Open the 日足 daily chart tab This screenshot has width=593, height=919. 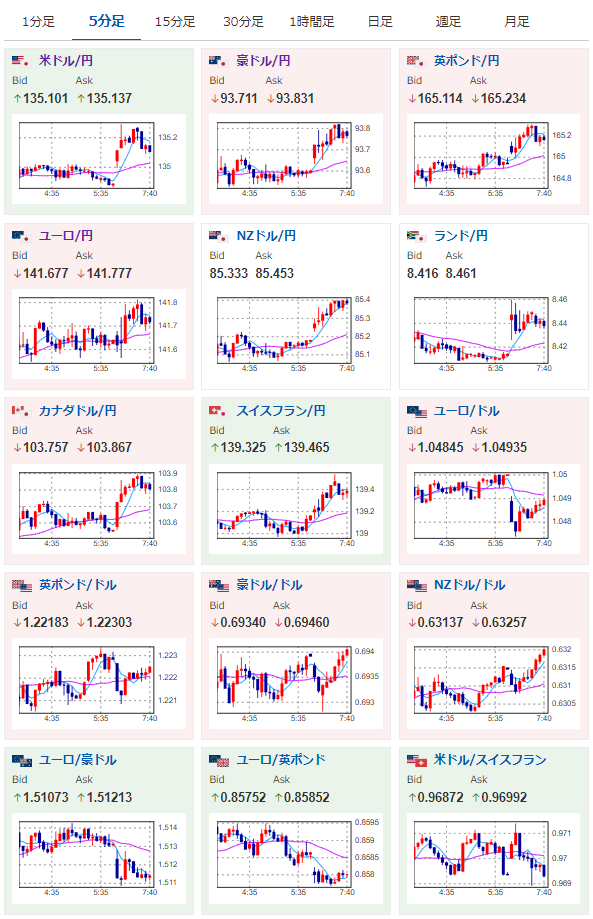pyautogui.click(x=380, y=22)
